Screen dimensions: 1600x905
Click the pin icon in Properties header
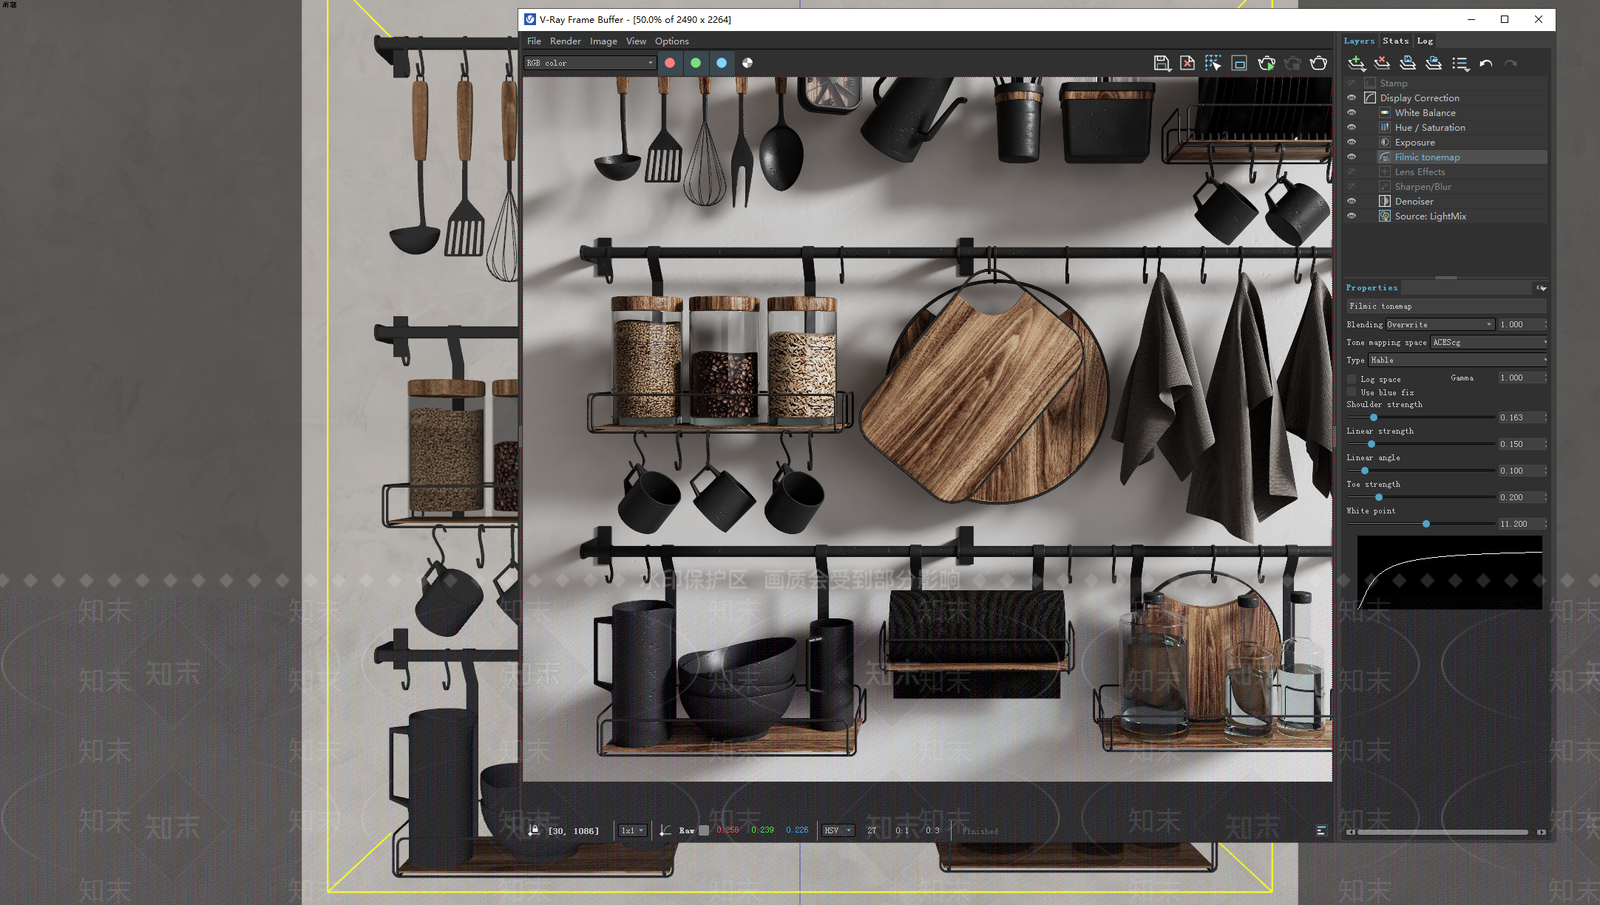pos(1541,288)
